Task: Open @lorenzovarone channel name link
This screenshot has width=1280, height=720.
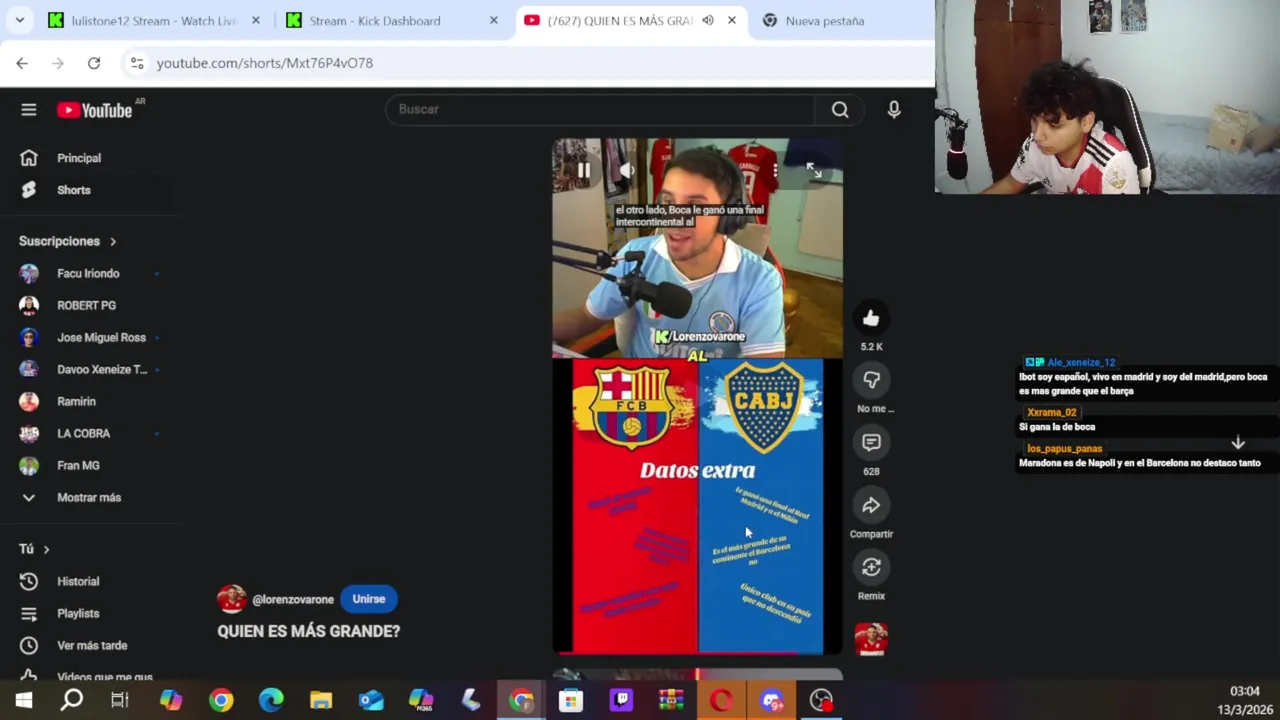Action: click(x=293, y=599)
